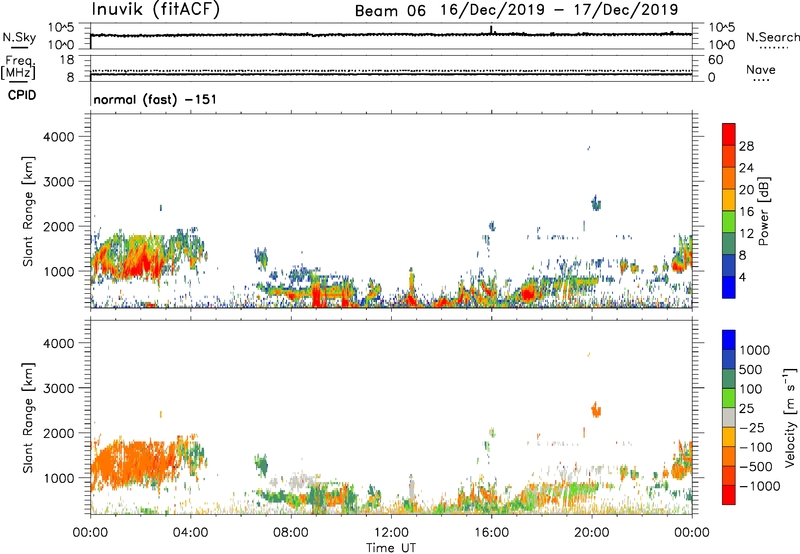Click the '18' frequency axis tick
This screenshot has height=554, width=800.
(67, 60)
